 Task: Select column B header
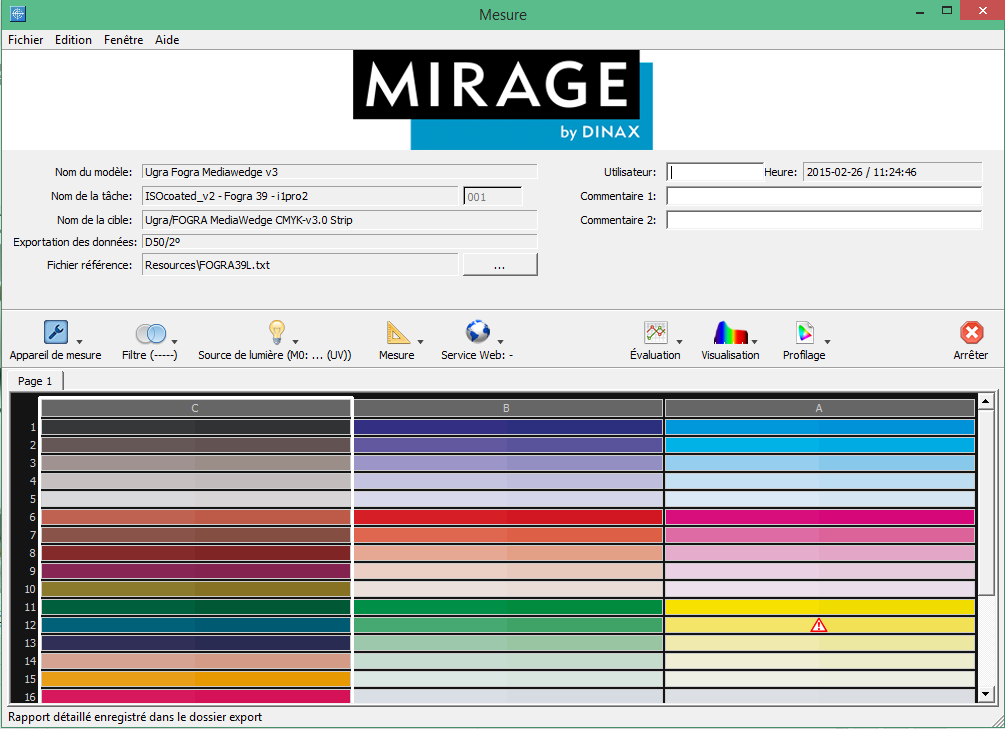pyautogui.click(x=508, y=408)
